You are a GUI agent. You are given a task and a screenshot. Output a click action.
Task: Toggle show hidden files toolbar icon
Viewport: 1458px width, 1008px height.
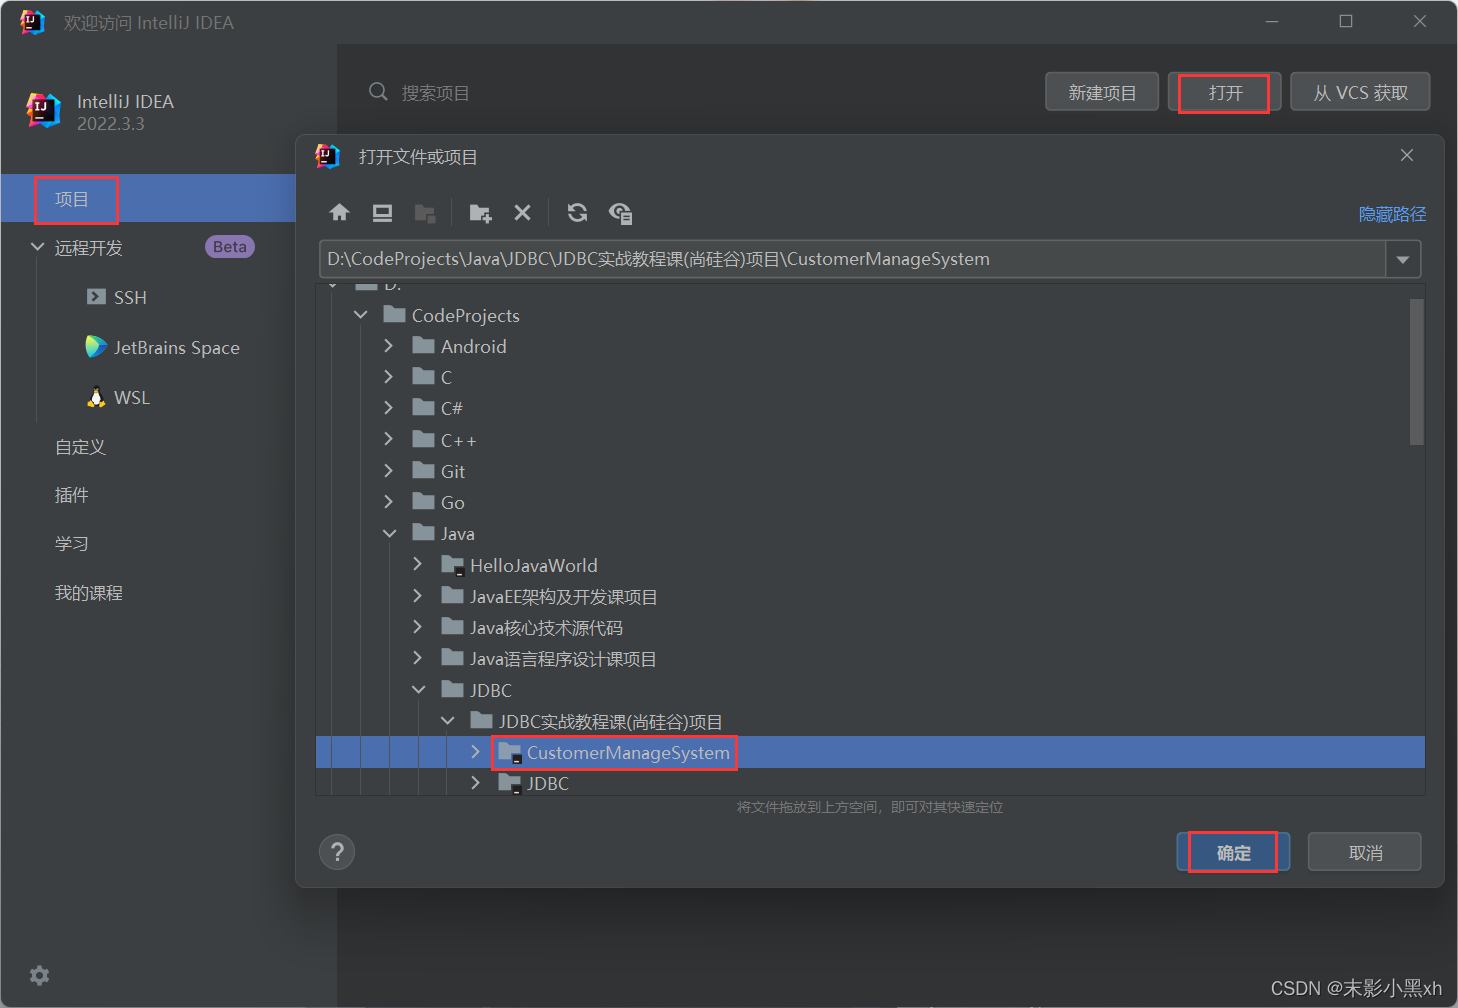[620, 213]
